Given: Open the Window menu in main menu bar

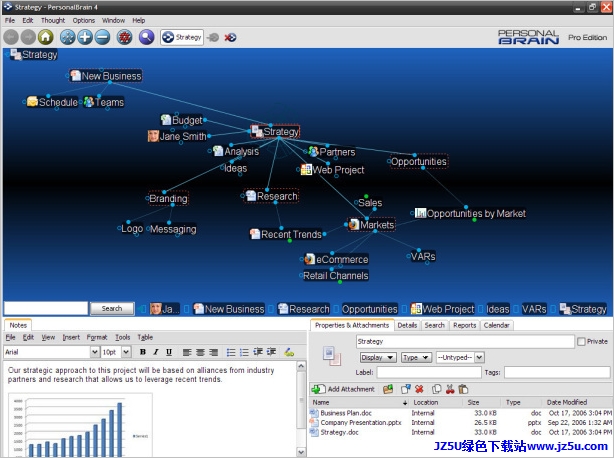Looking at the screenshot, I should click(113, 20).
